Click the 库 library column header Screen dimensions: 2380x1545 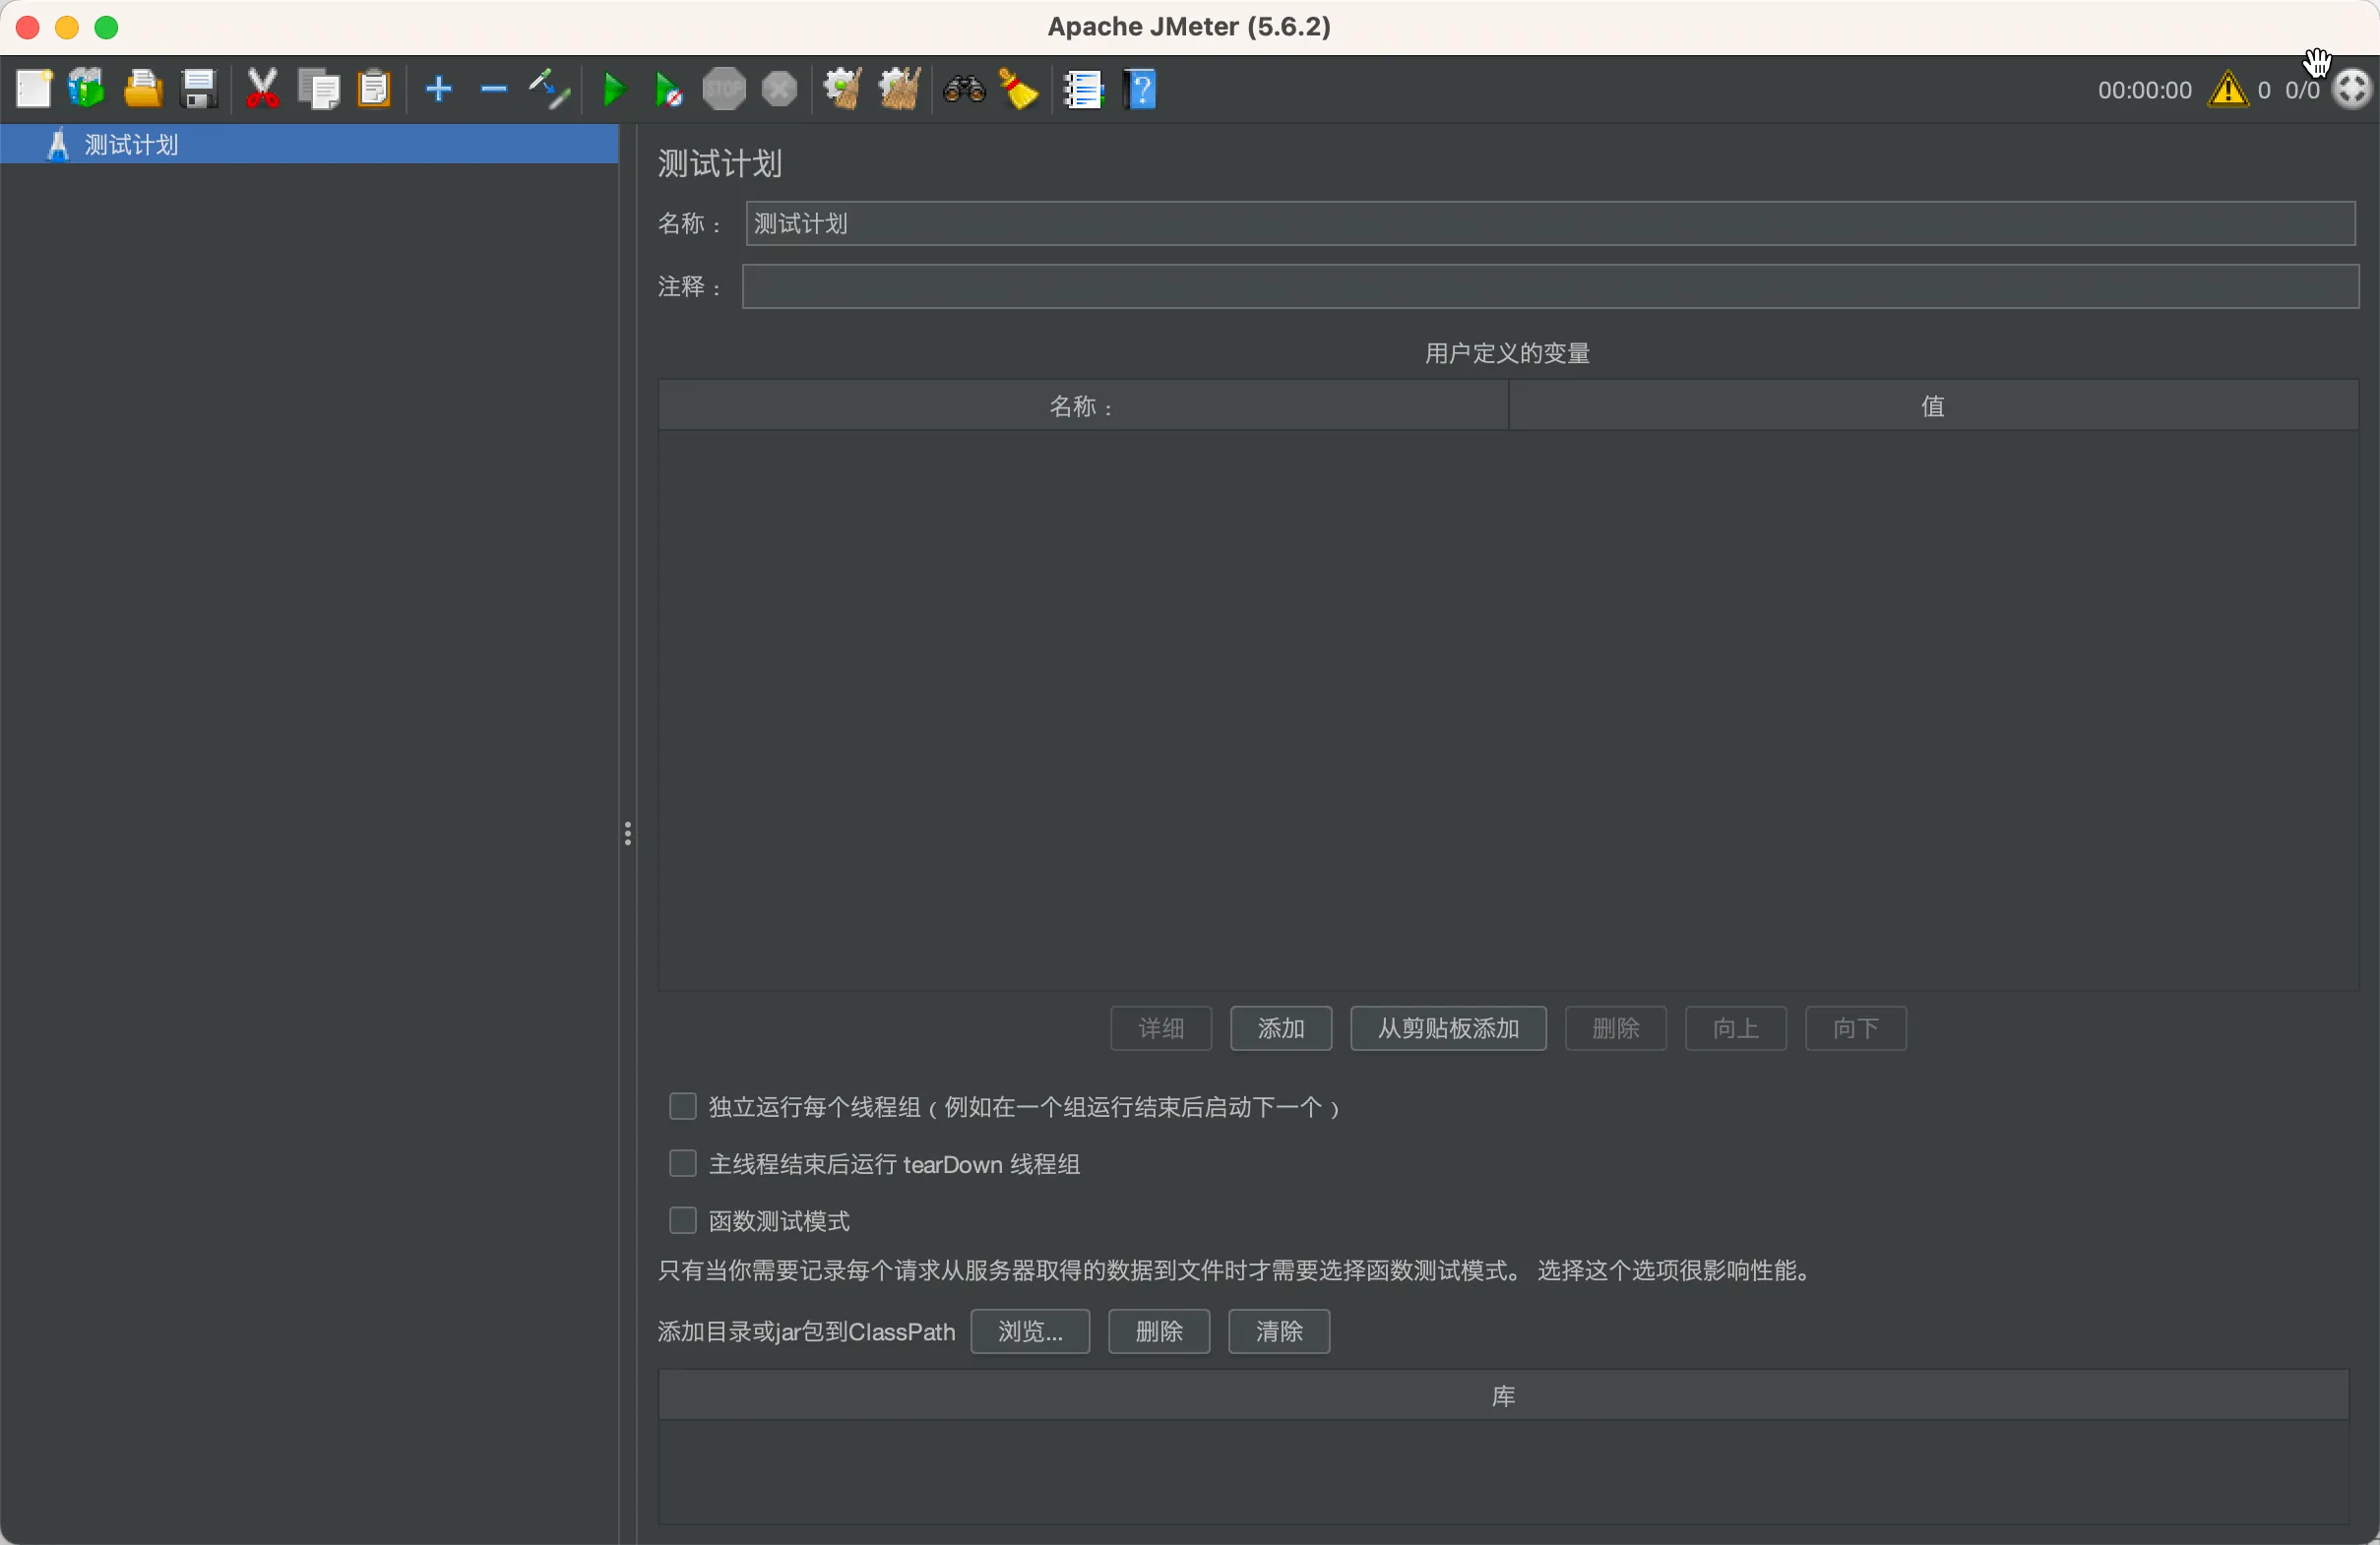point(1503,1396)
